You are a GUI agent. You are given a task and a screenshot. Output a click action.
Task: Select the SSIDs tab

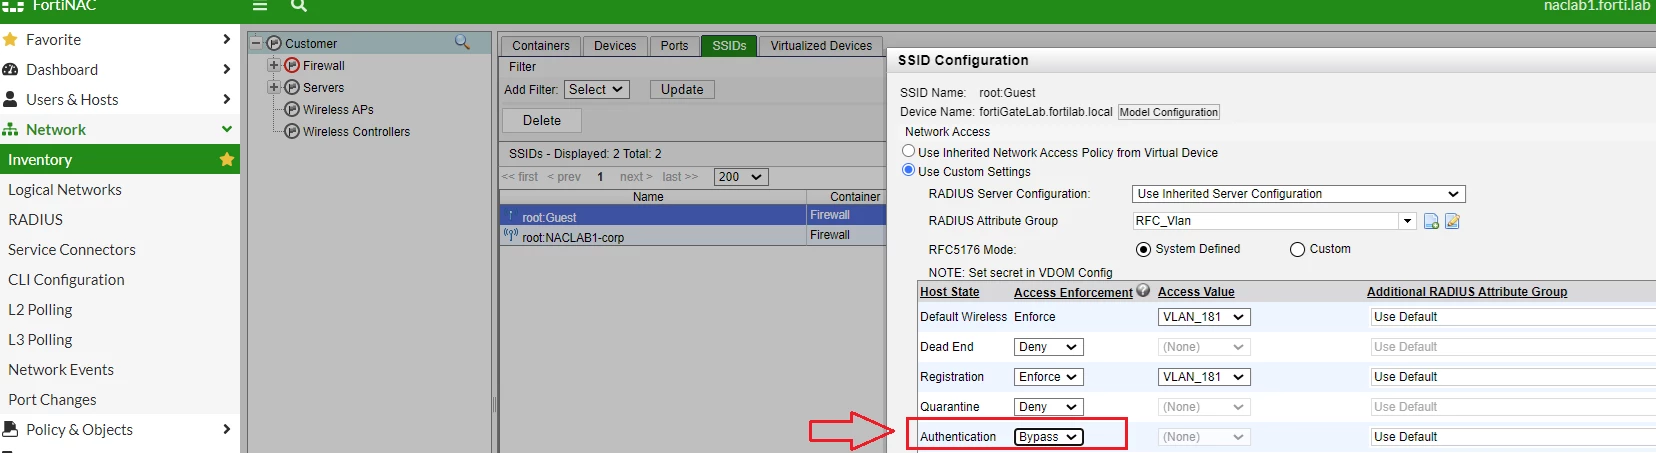click(x=729, y=46)
